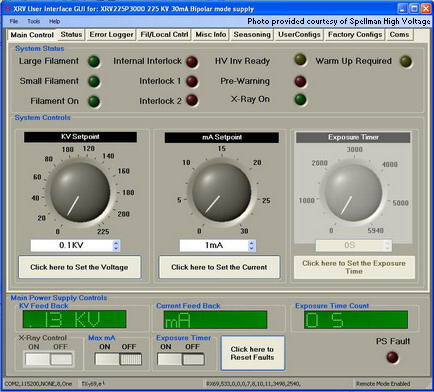Viewport: 434px width, 392px height.
Task: Click the System Status group label
Action: 40,48
